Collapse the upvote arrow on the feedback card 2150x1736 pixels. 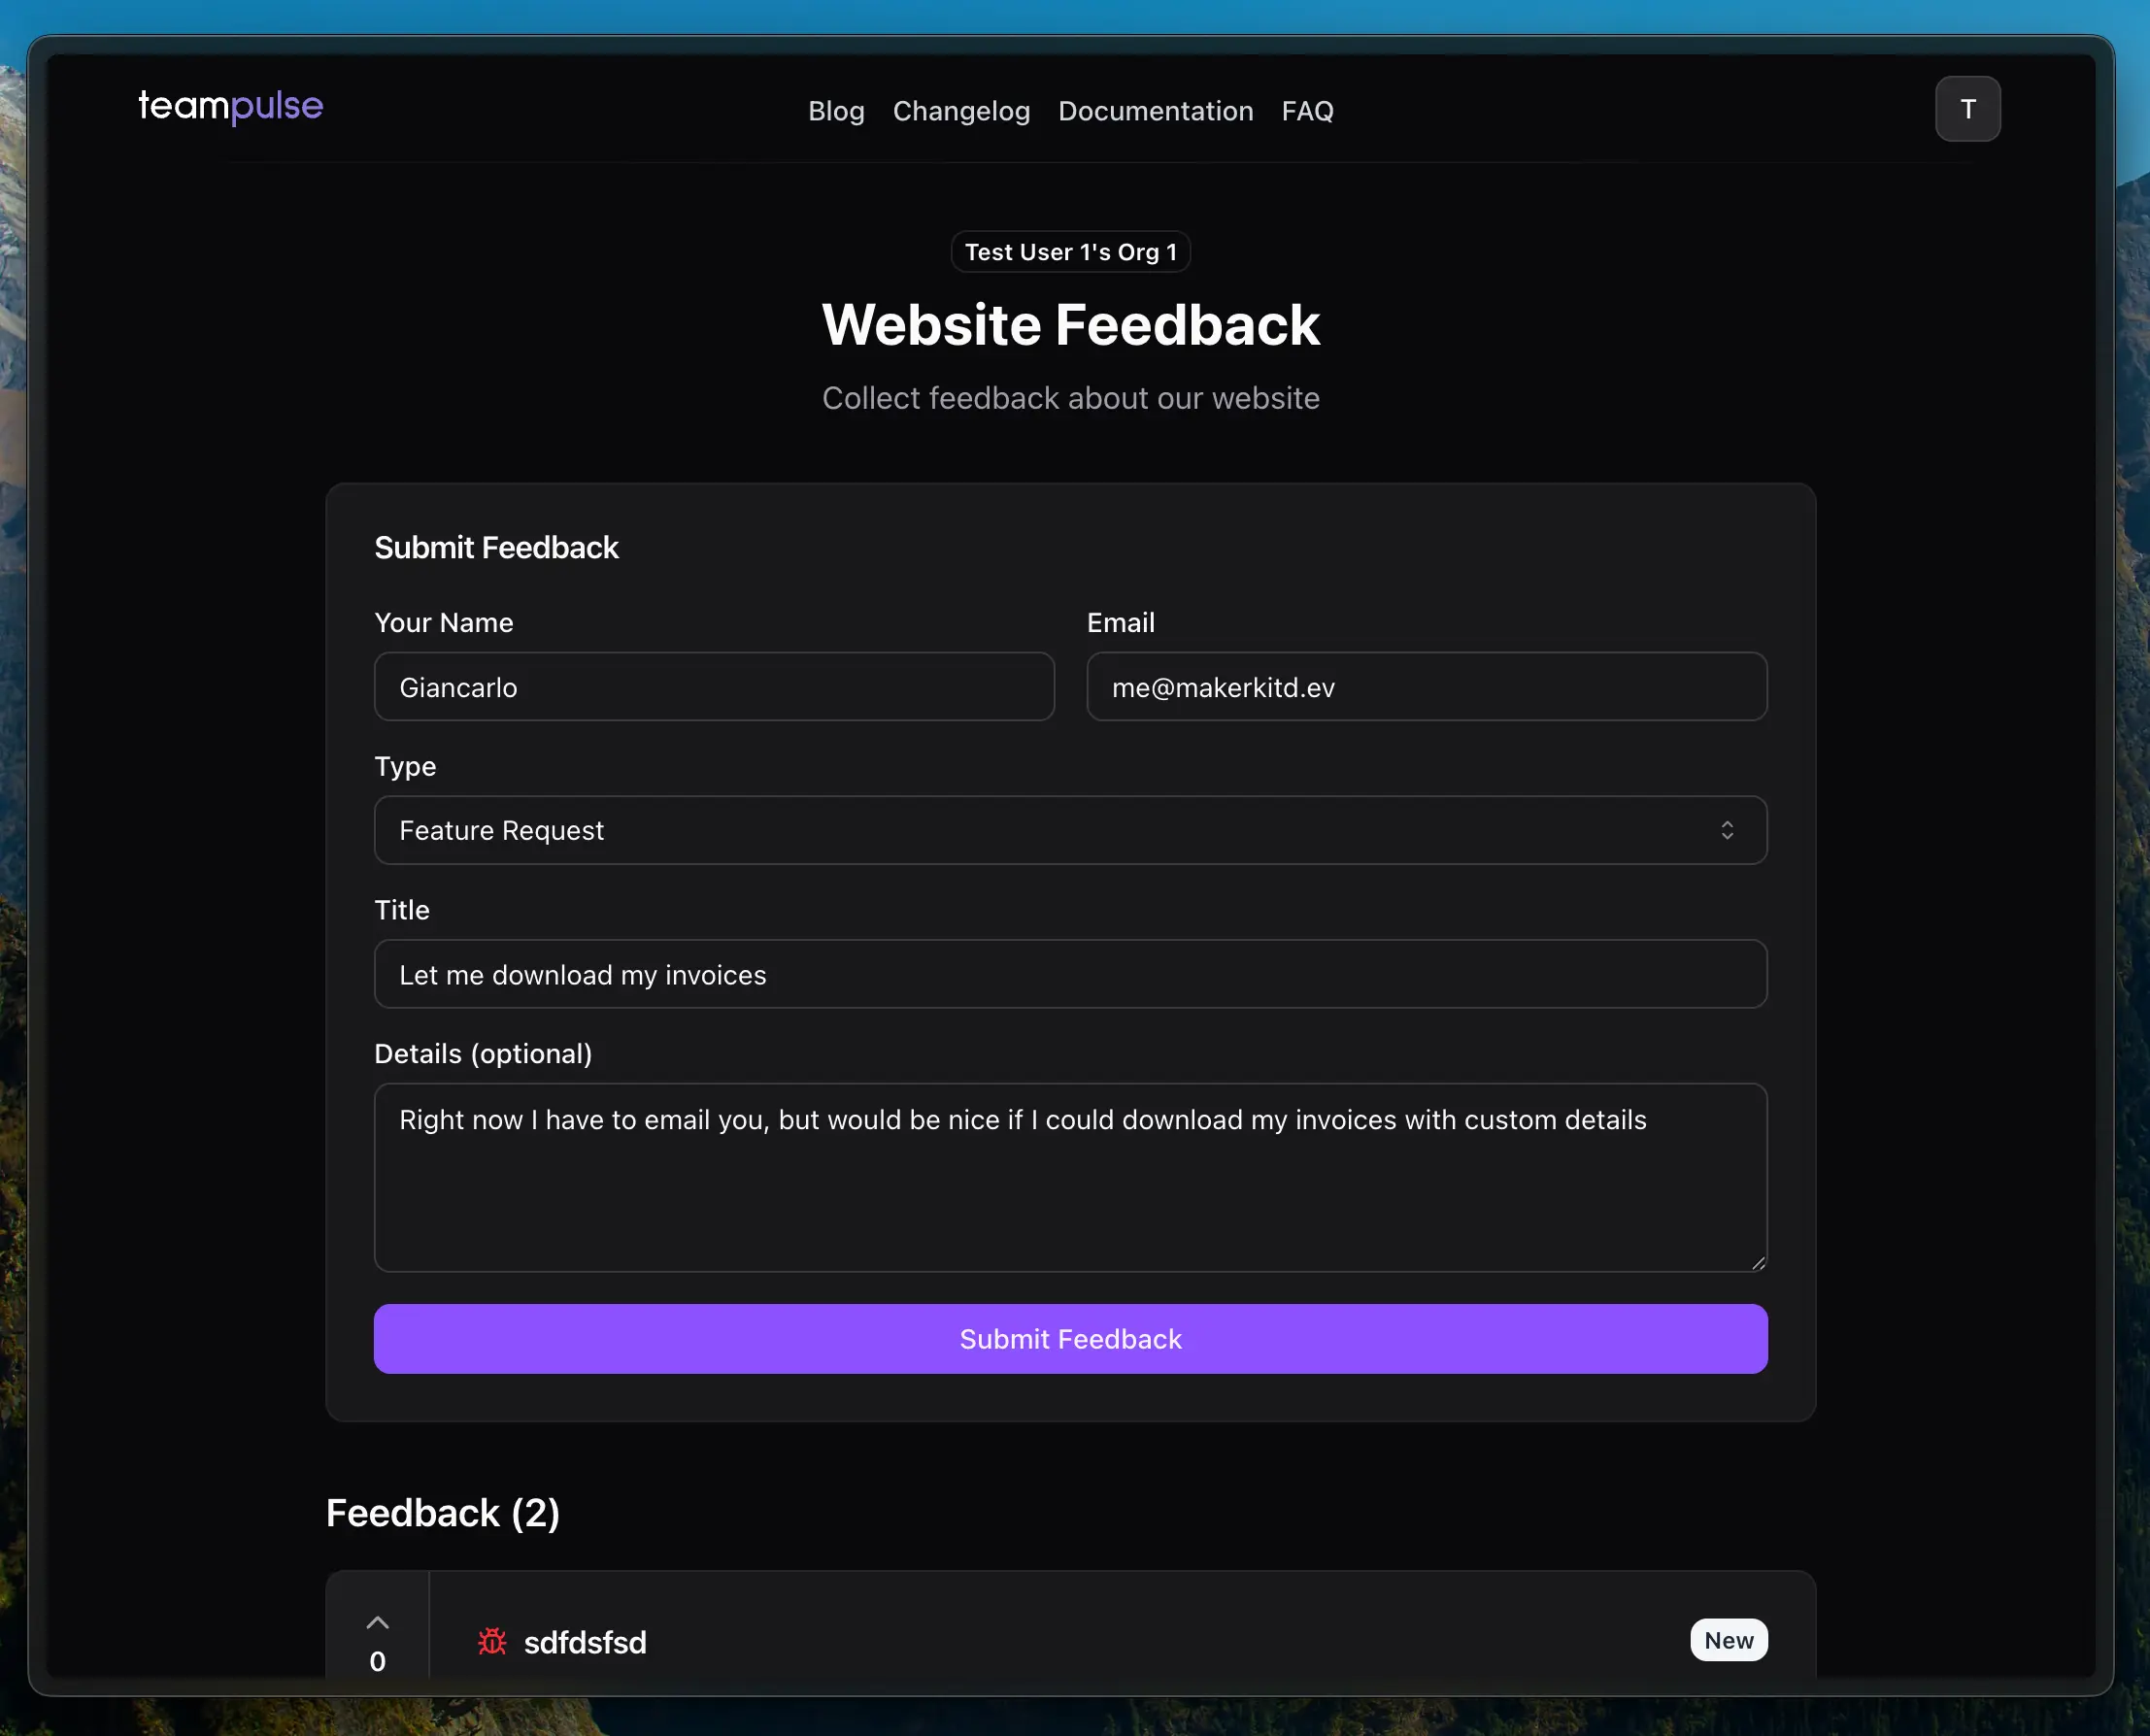pyautogui.click(x=378, y=1621)
